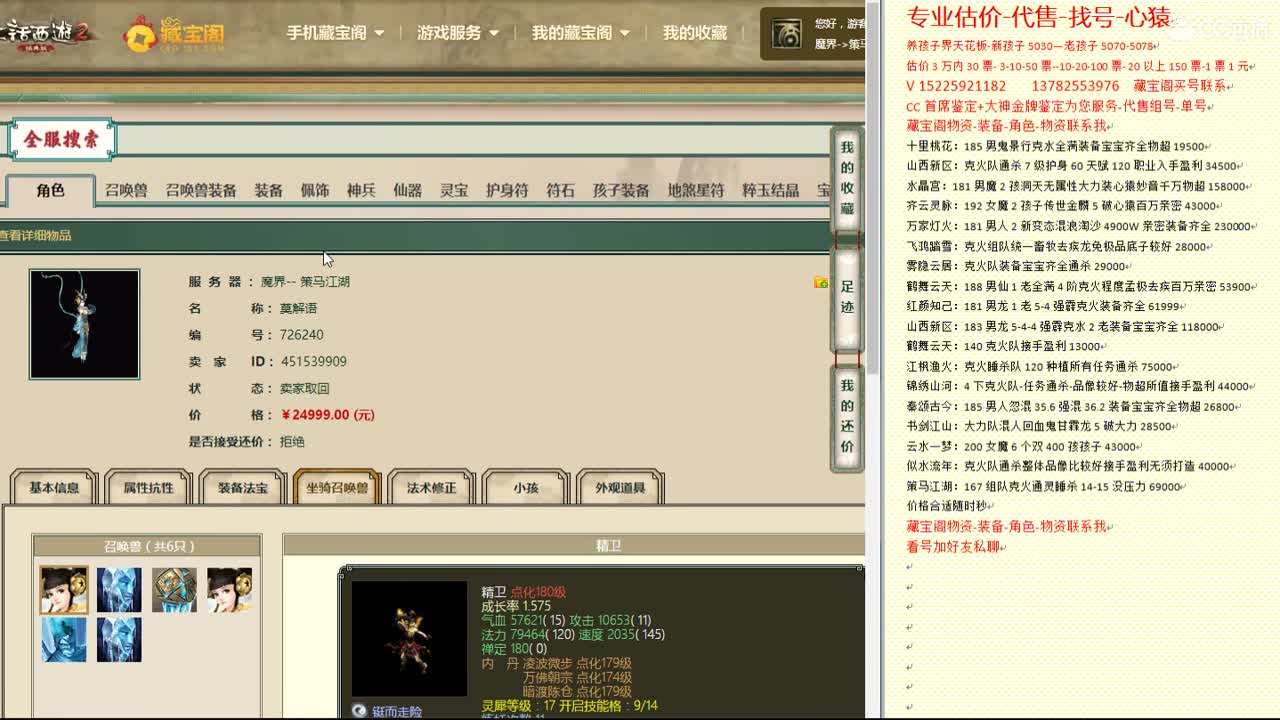
Task: Click the character name 莫解语
Action: pyautogui.click(x=298, y=308)
